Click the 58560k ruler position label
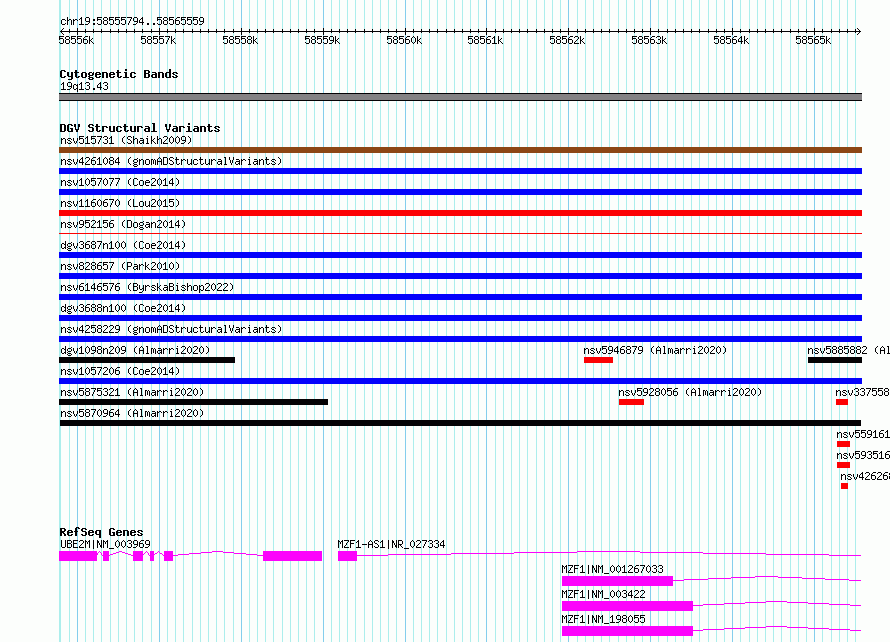 (x=404, y=40)
